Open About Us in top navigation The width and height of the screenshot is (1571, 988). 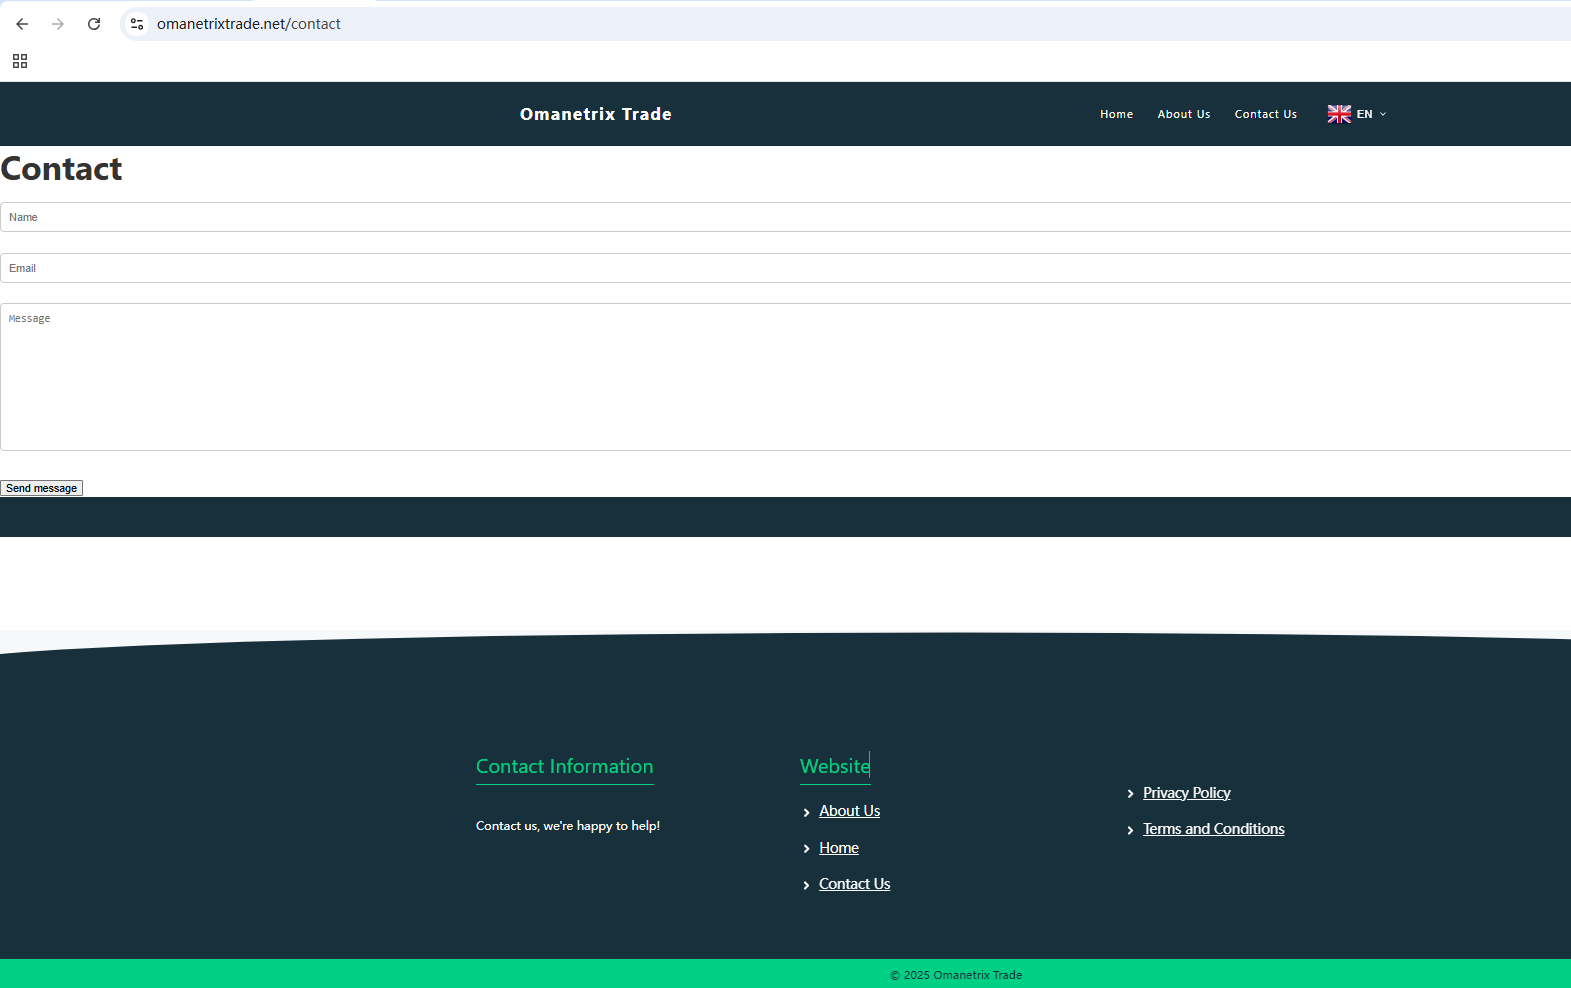click(x=1183, y=114)
